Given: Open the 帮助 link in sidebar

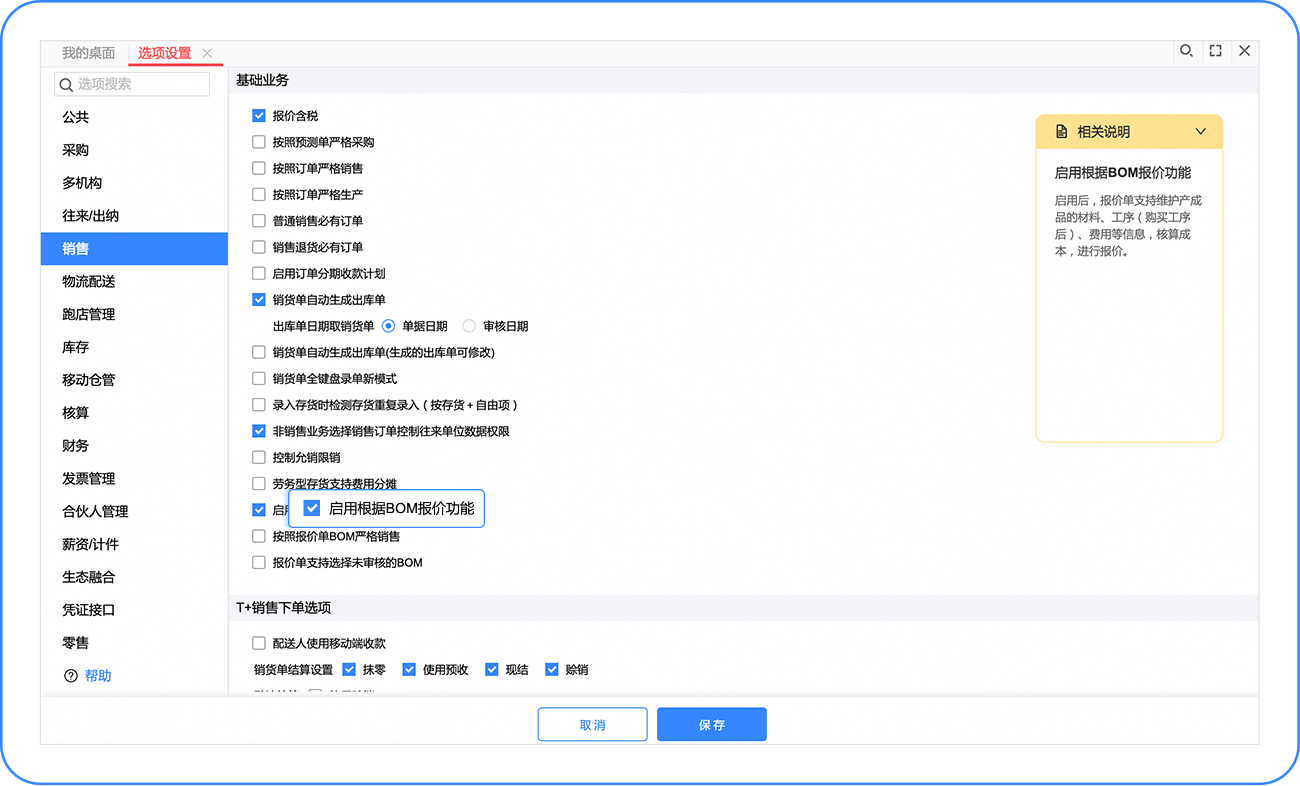Looking at the screenshot, I should click(98, 676).
